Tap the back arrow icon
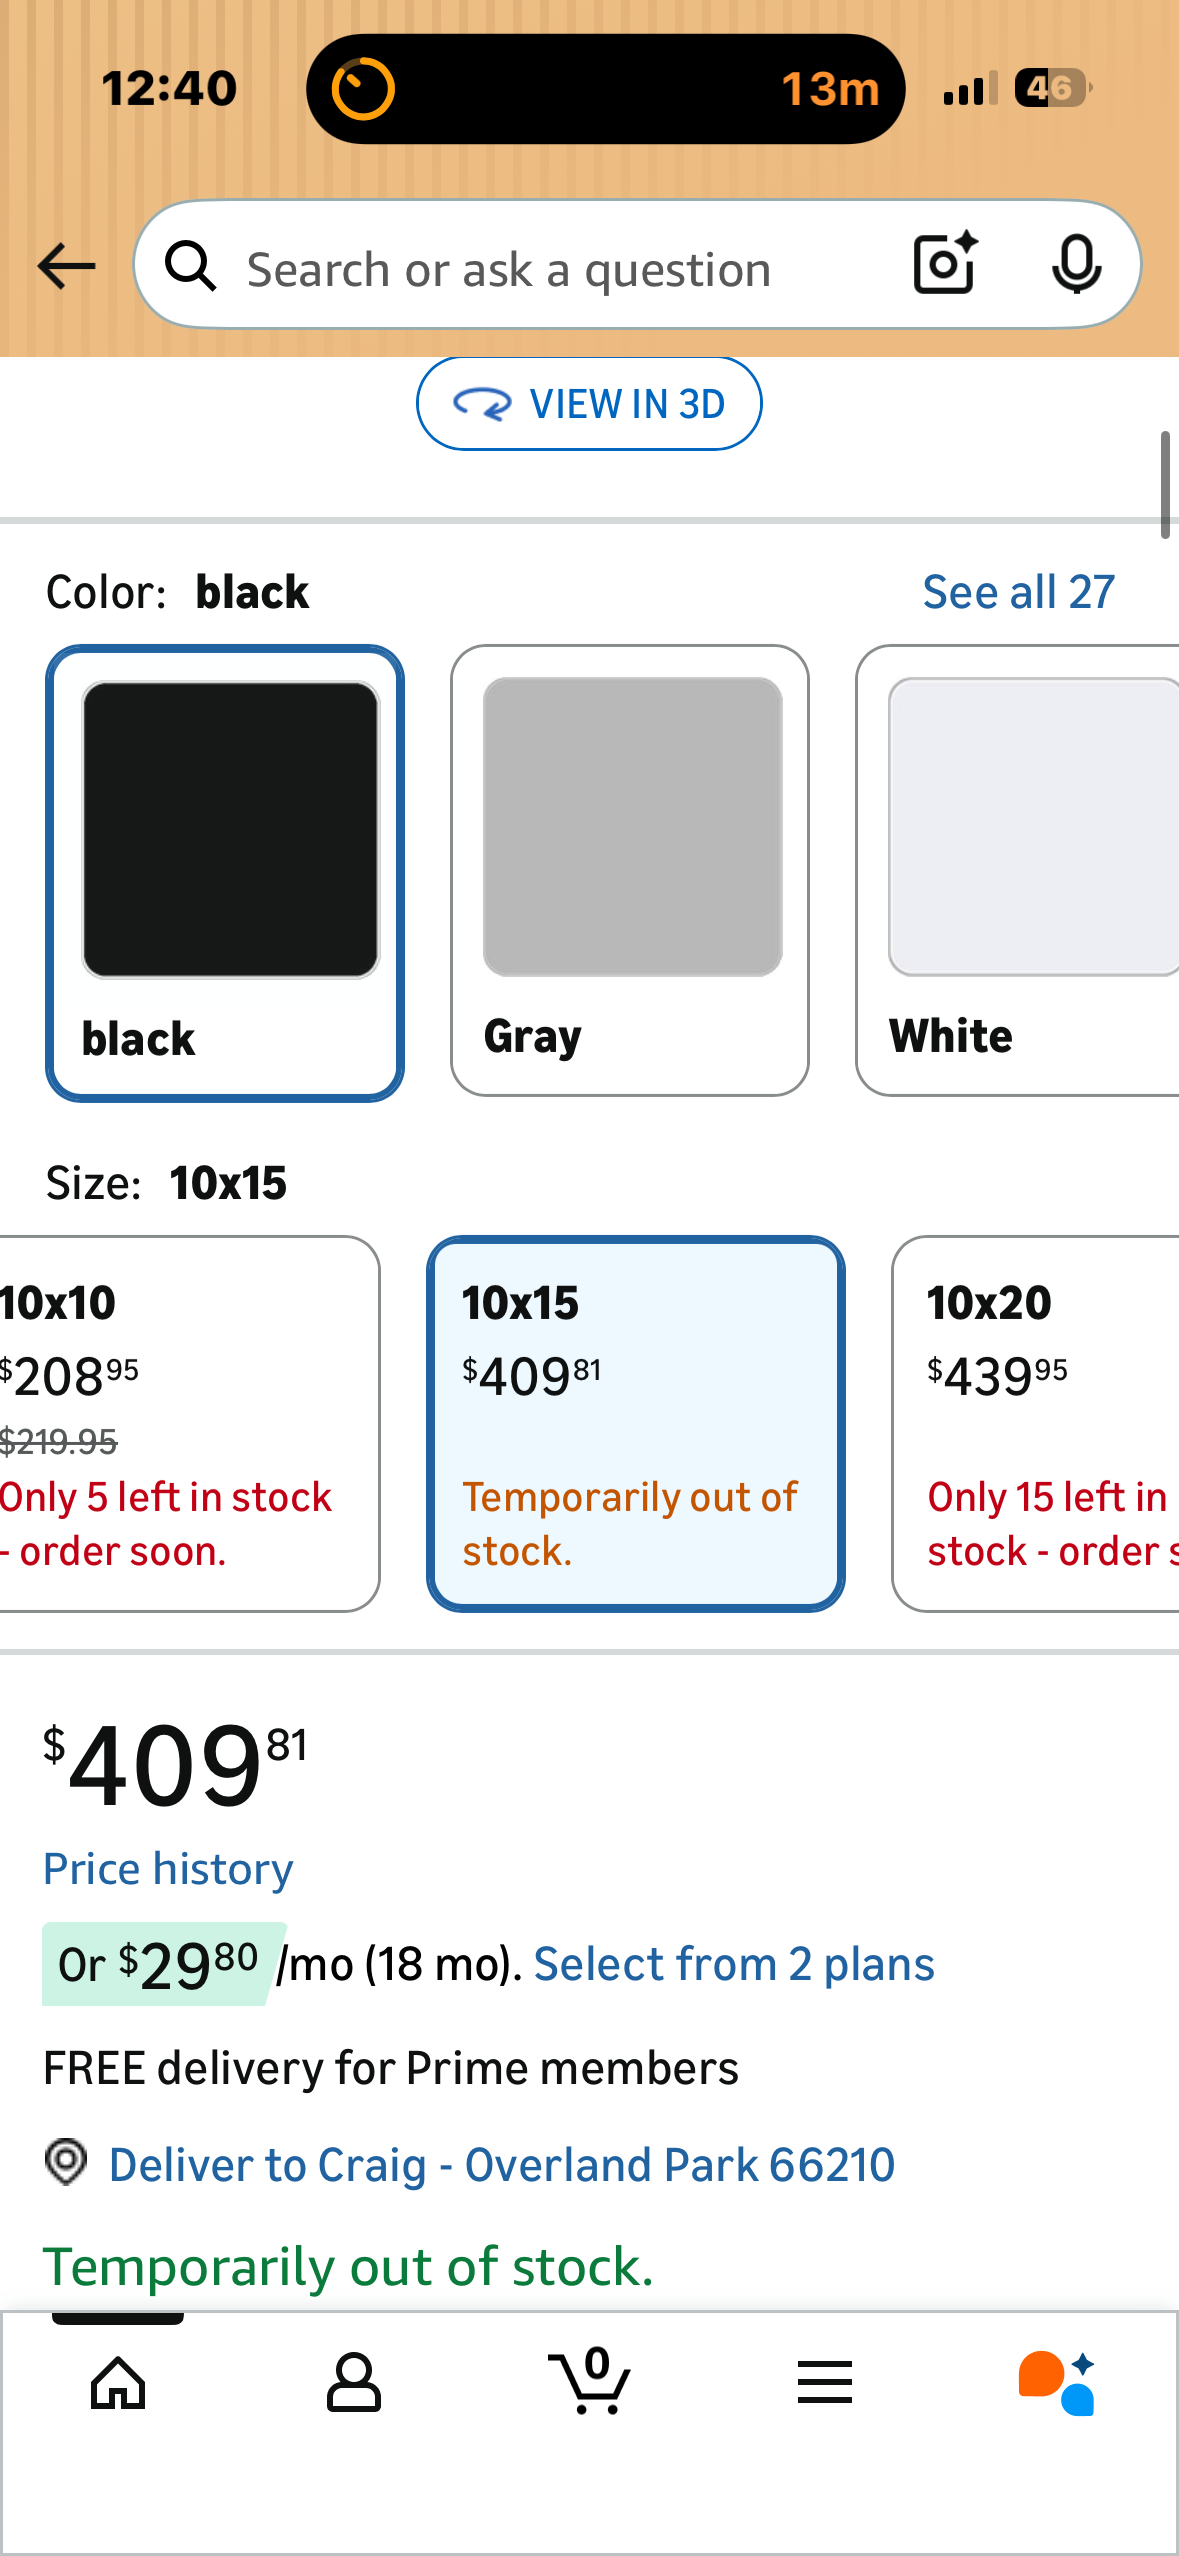 tap(66, 266)
